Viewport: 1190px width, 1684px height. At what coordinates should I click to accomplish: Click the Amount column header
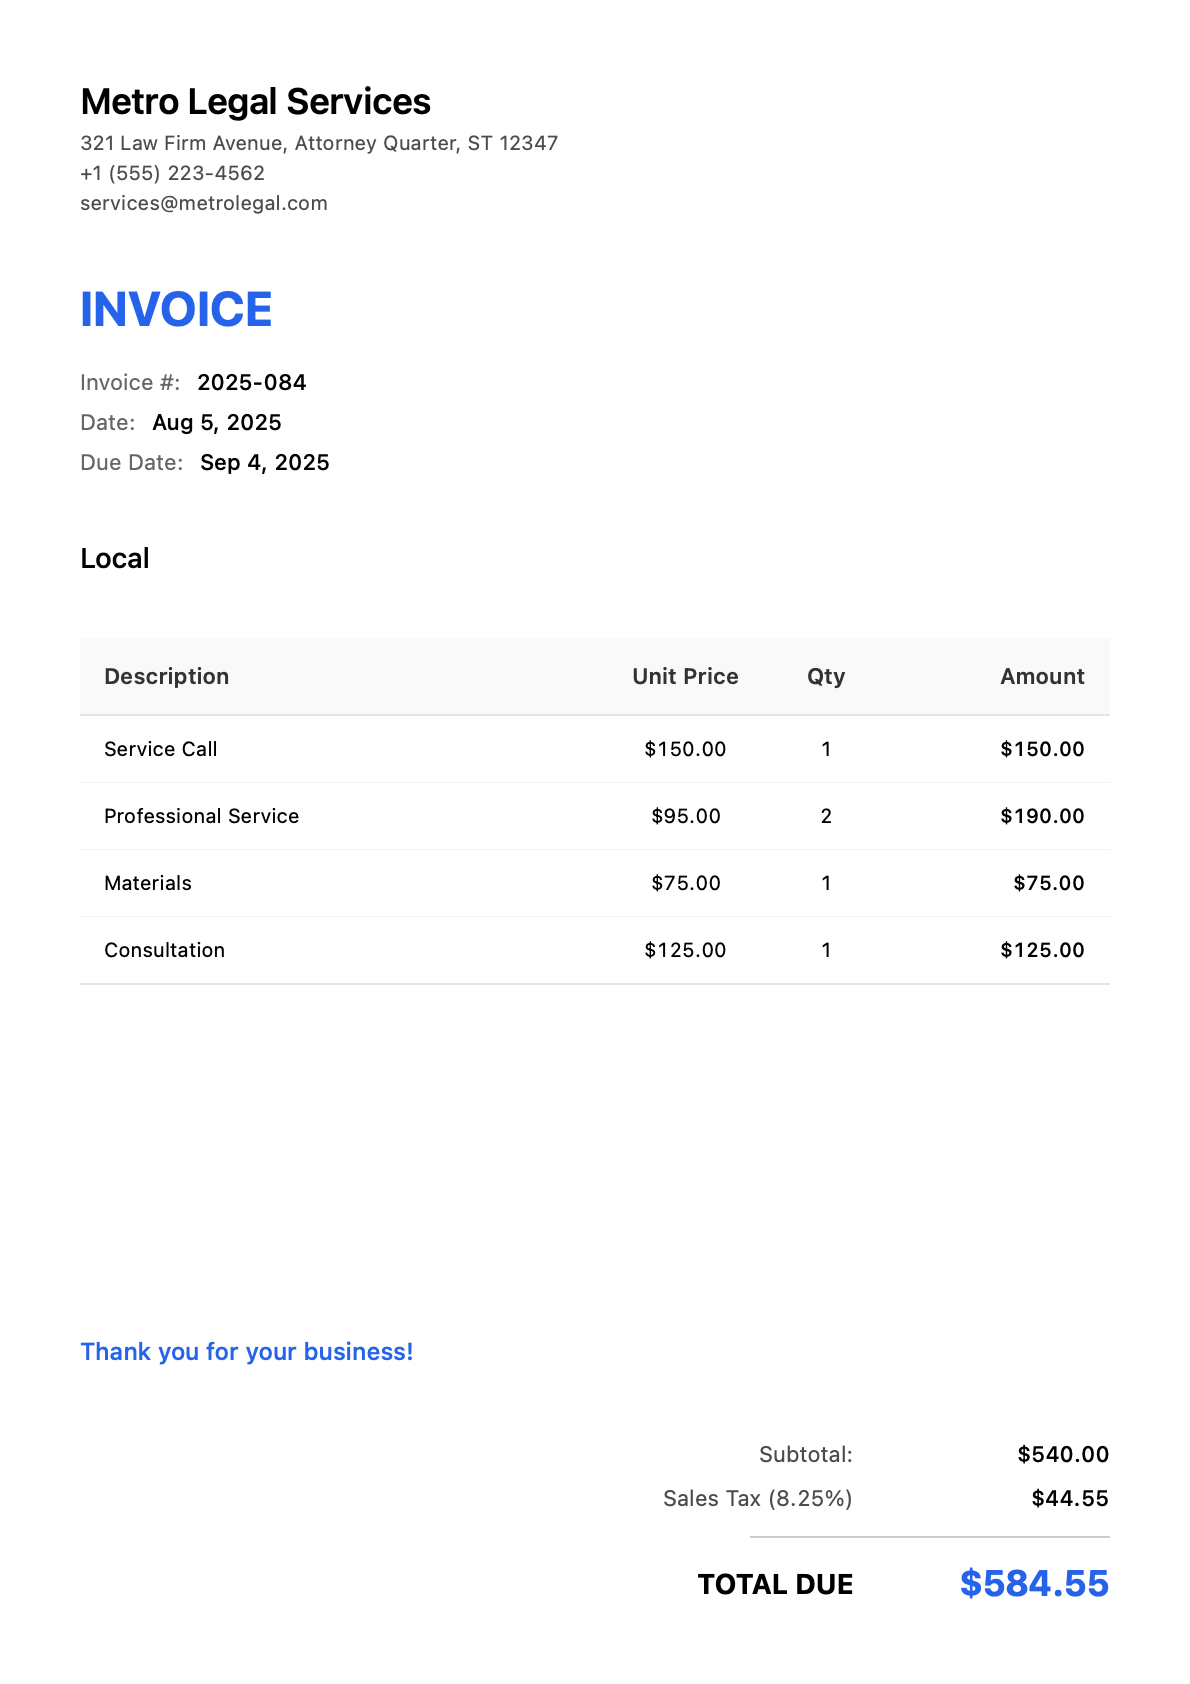[x=1042, y=676]
